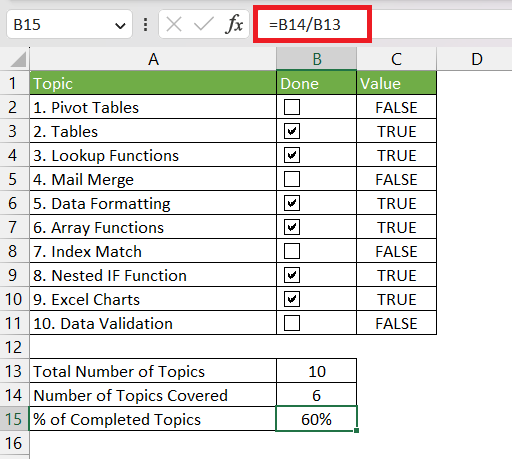The width and height of the screenshot is (512, 459).
Task: Click the Name Box showing B15
Action: pos(69,24)
